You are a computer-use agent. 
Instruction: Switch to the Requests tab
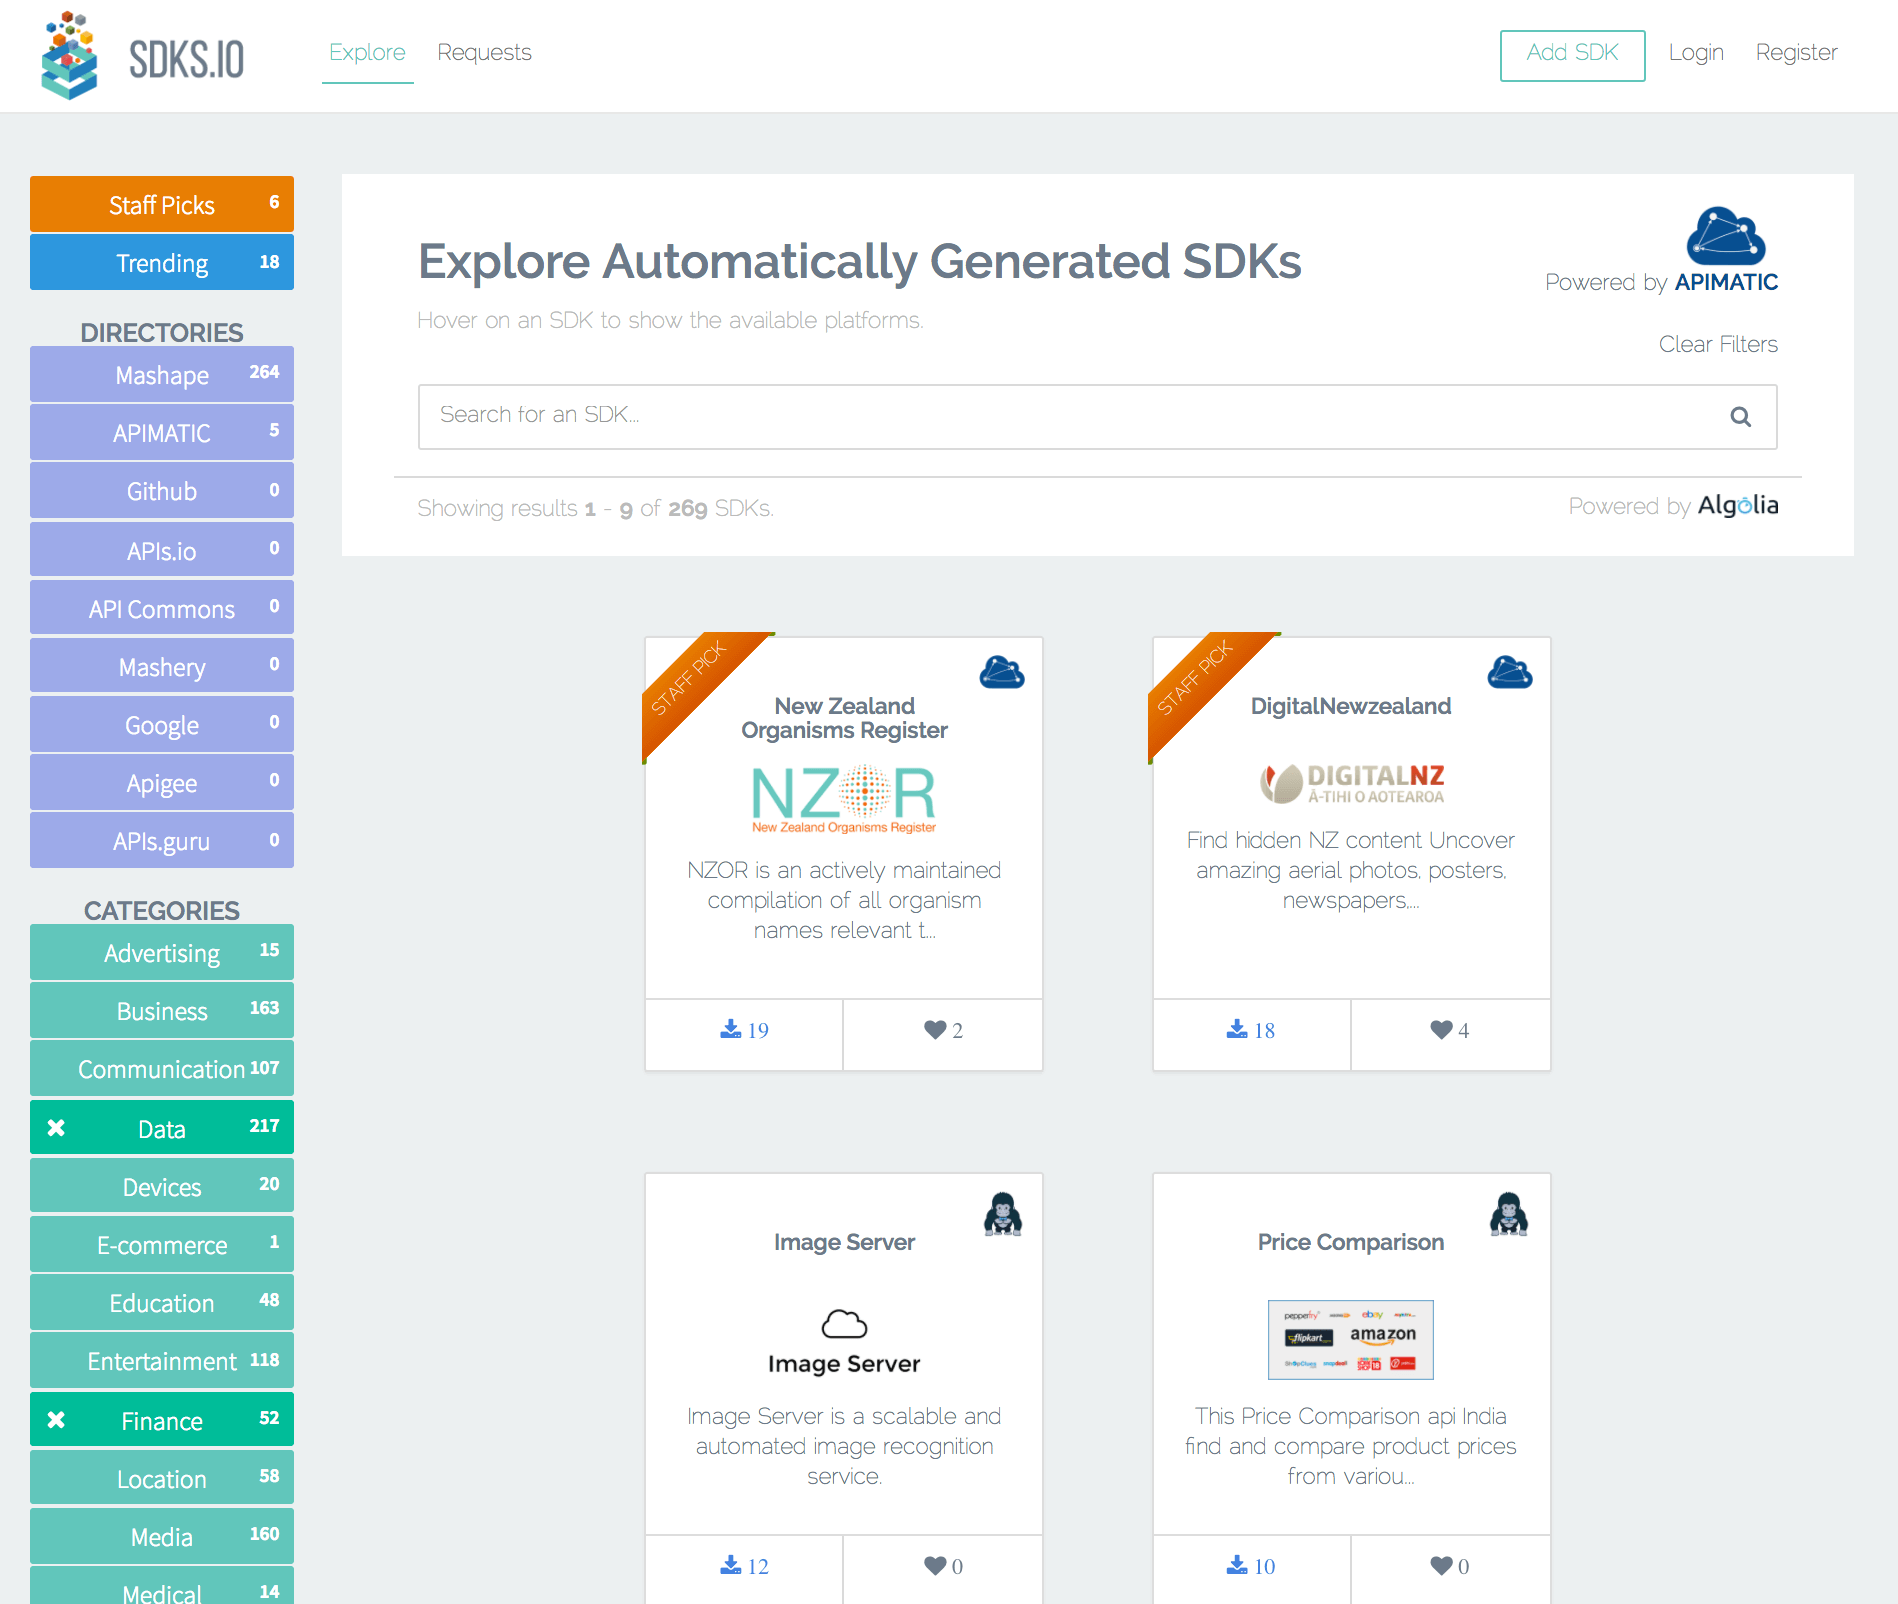click(484, 52)
